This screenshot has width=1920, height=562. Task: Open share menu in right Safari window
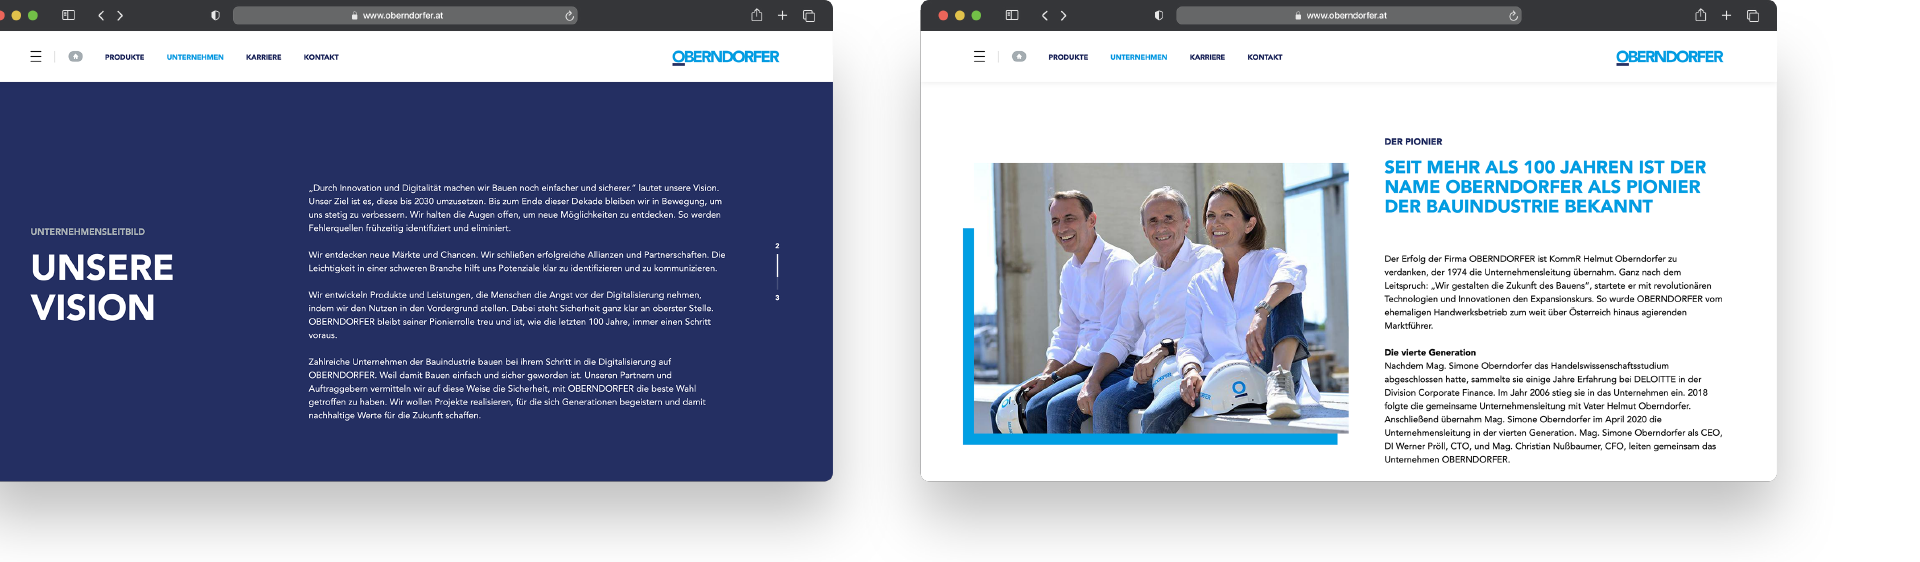point(1701,14)
